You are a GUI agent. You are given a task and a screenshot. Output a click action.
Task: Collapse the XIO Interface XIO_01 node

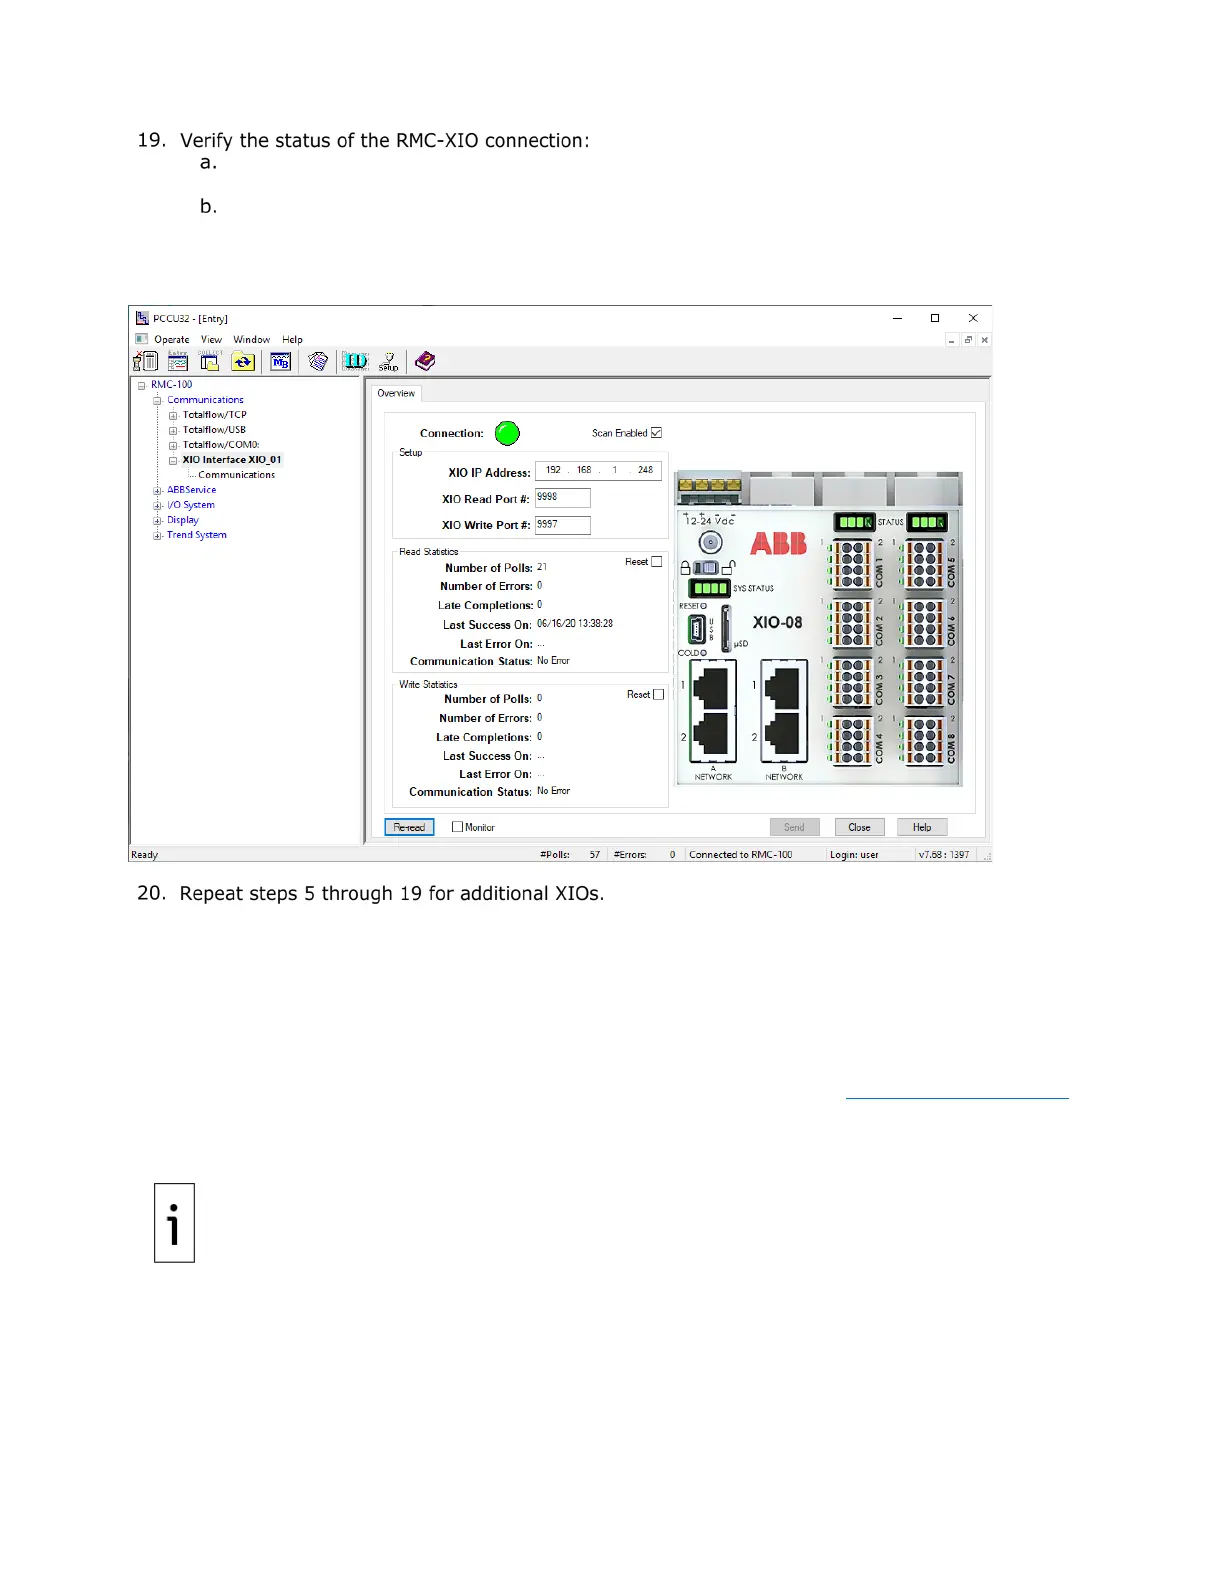tap(173, 460)
